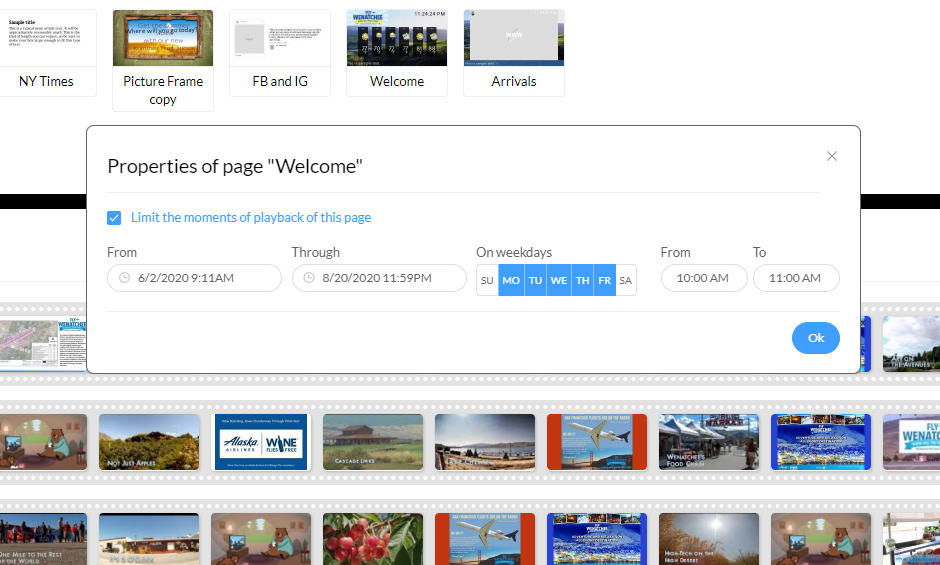Viewport: 940px width, 565px height.
Task: Select the Welcome page thumbnail
Action: pos(397,53)
